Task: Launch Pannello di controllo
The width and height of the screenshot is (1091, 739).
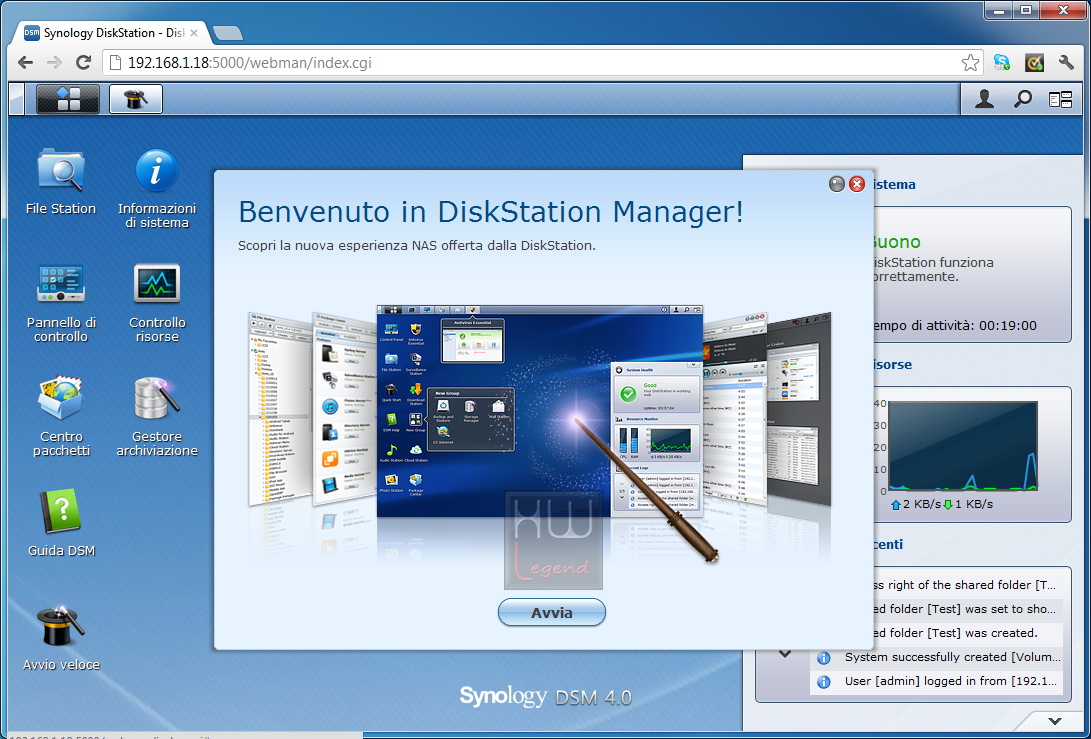Action: click(x=61, y=302)
